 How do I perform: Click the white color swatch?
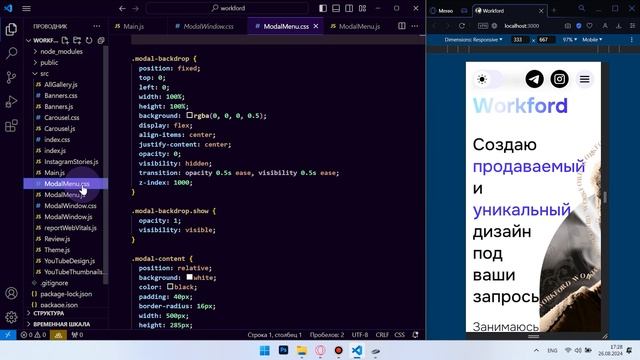point(189,277)
